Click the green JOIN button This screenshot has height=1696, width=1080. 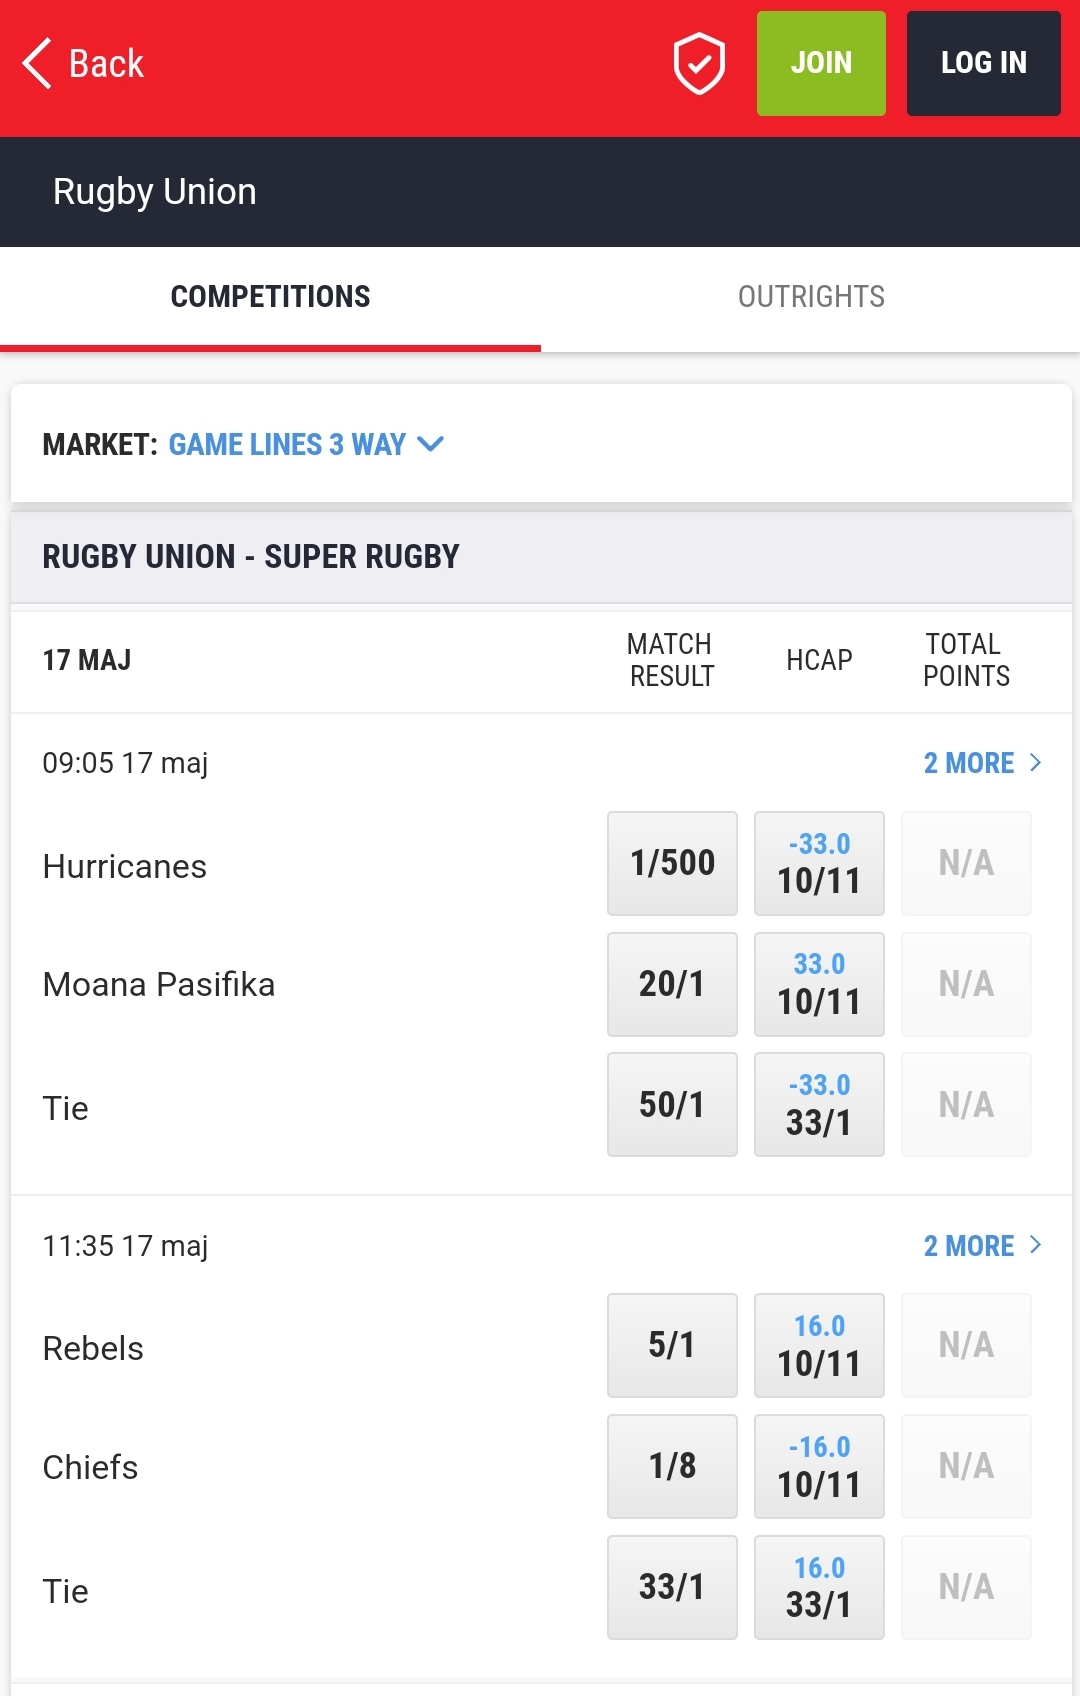coord(821,63)
